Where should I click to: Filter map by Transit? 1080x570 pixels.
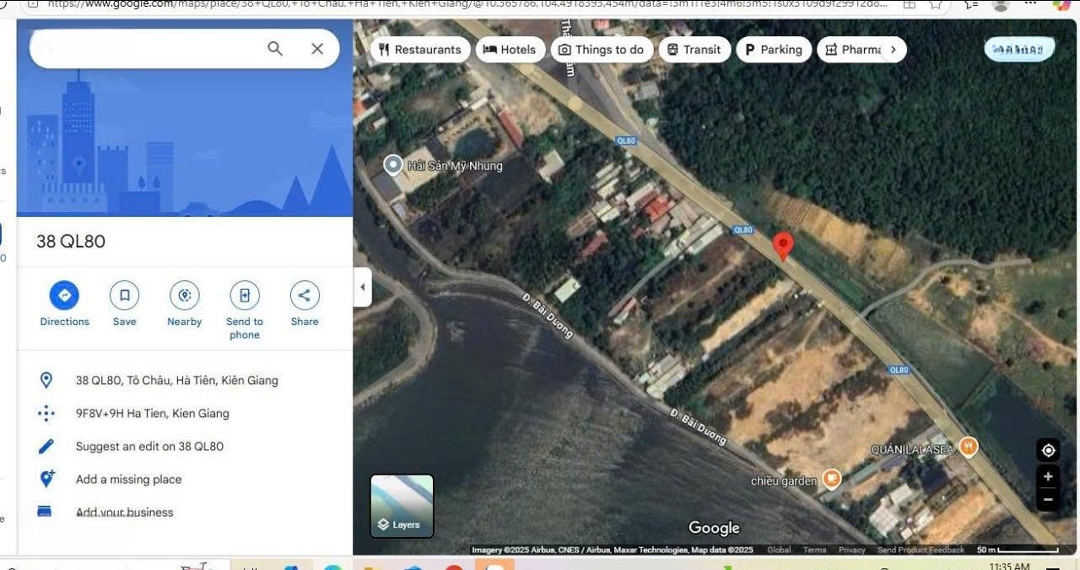pyautogui.click(x=693, y=50)
